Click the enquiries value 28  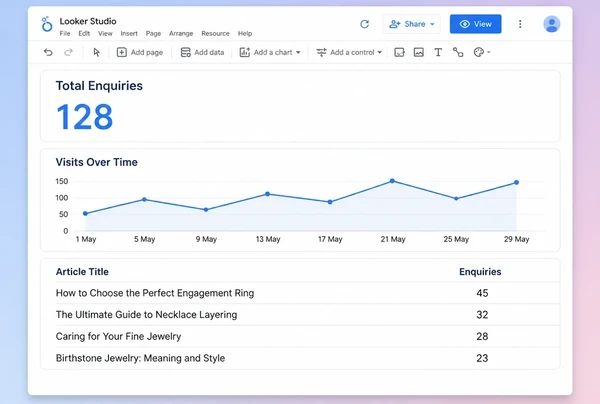click(482, 336)
